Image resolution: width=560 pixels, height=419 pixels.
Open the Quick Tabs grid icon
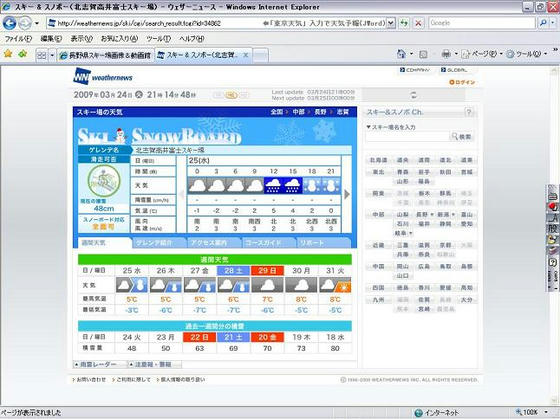[x=42, y=55]
